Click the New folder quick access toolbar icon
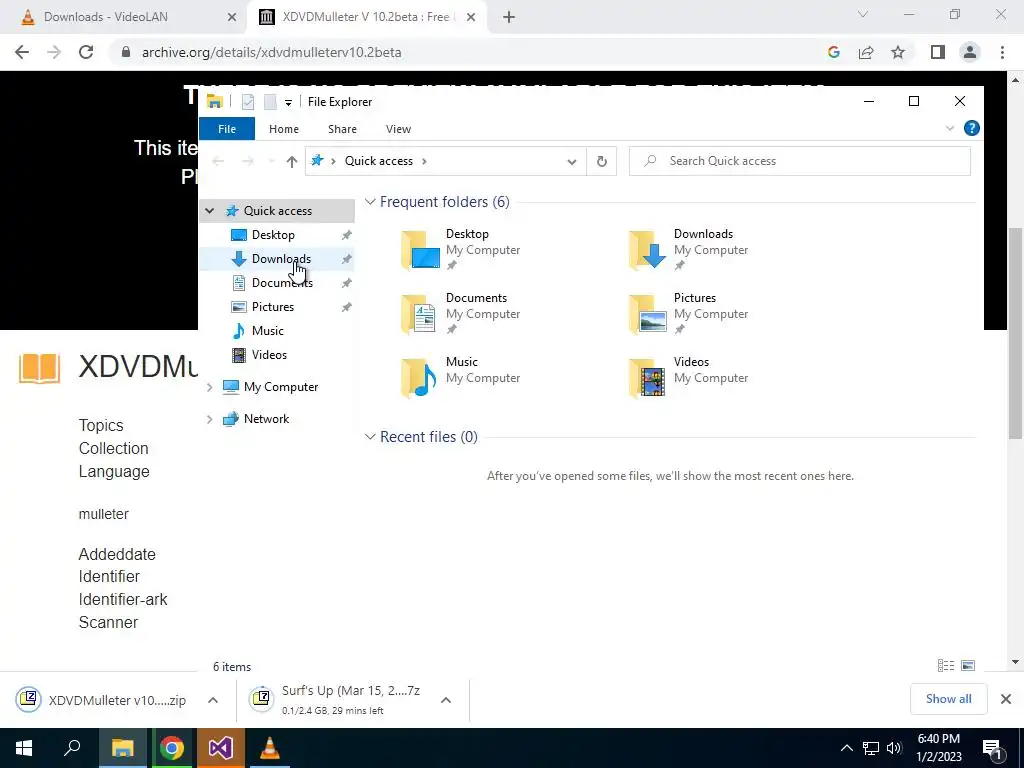1024x768 pixels. pyautogui.click(x=270, y=102)
